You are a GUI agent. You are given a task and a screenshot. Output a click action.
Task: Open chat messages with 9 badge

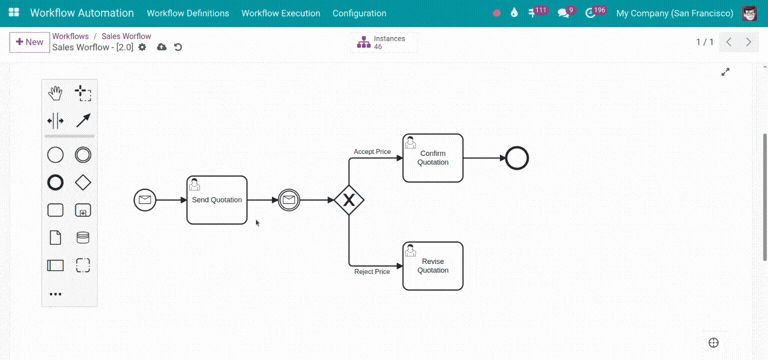tap(567, 12)
